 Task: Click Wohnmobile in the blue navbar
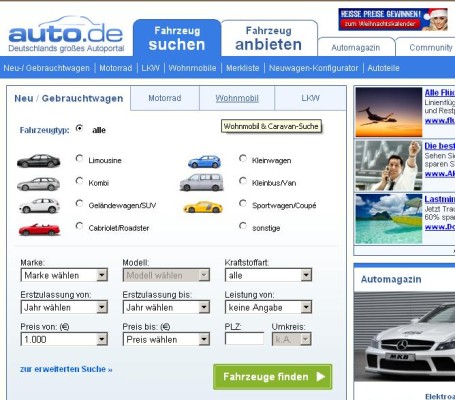[192, 68]
